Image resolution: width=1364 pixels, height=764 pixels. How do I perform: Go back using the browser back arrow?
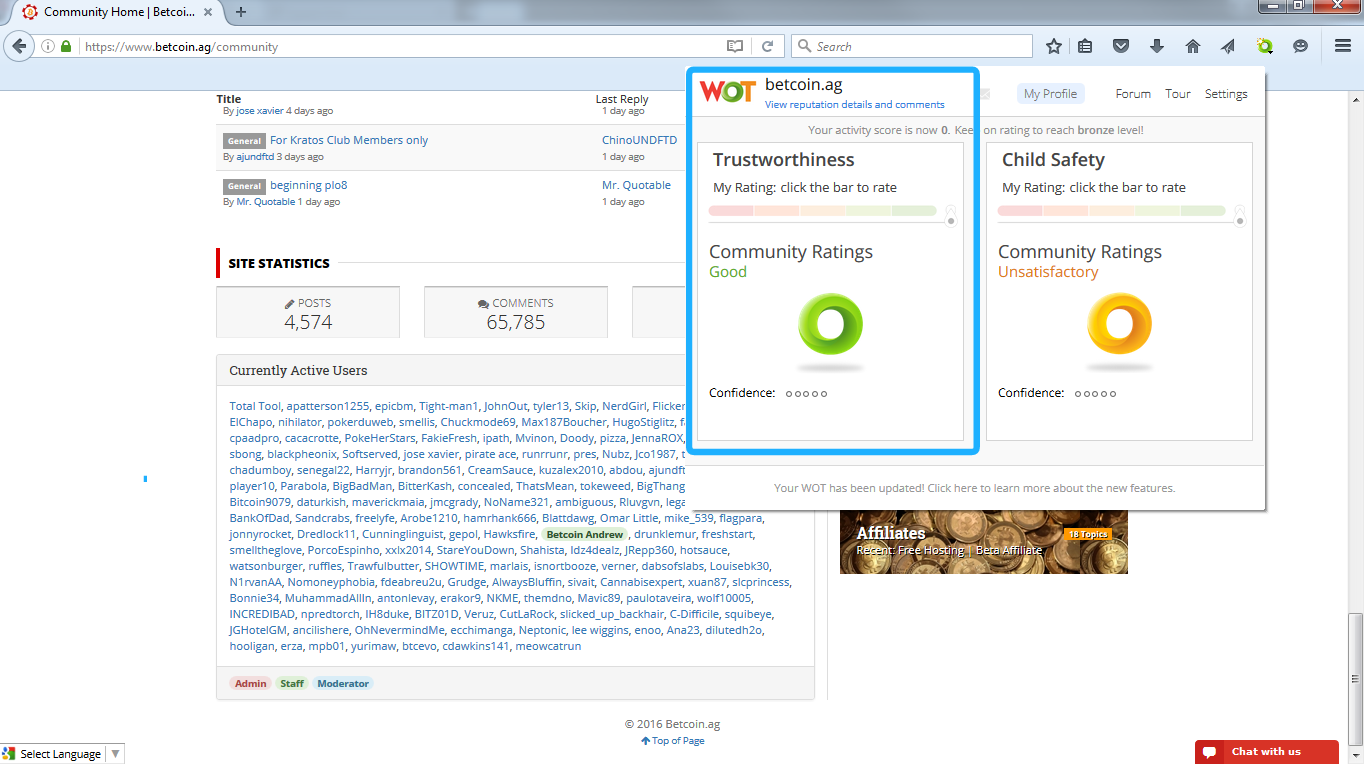18,46
